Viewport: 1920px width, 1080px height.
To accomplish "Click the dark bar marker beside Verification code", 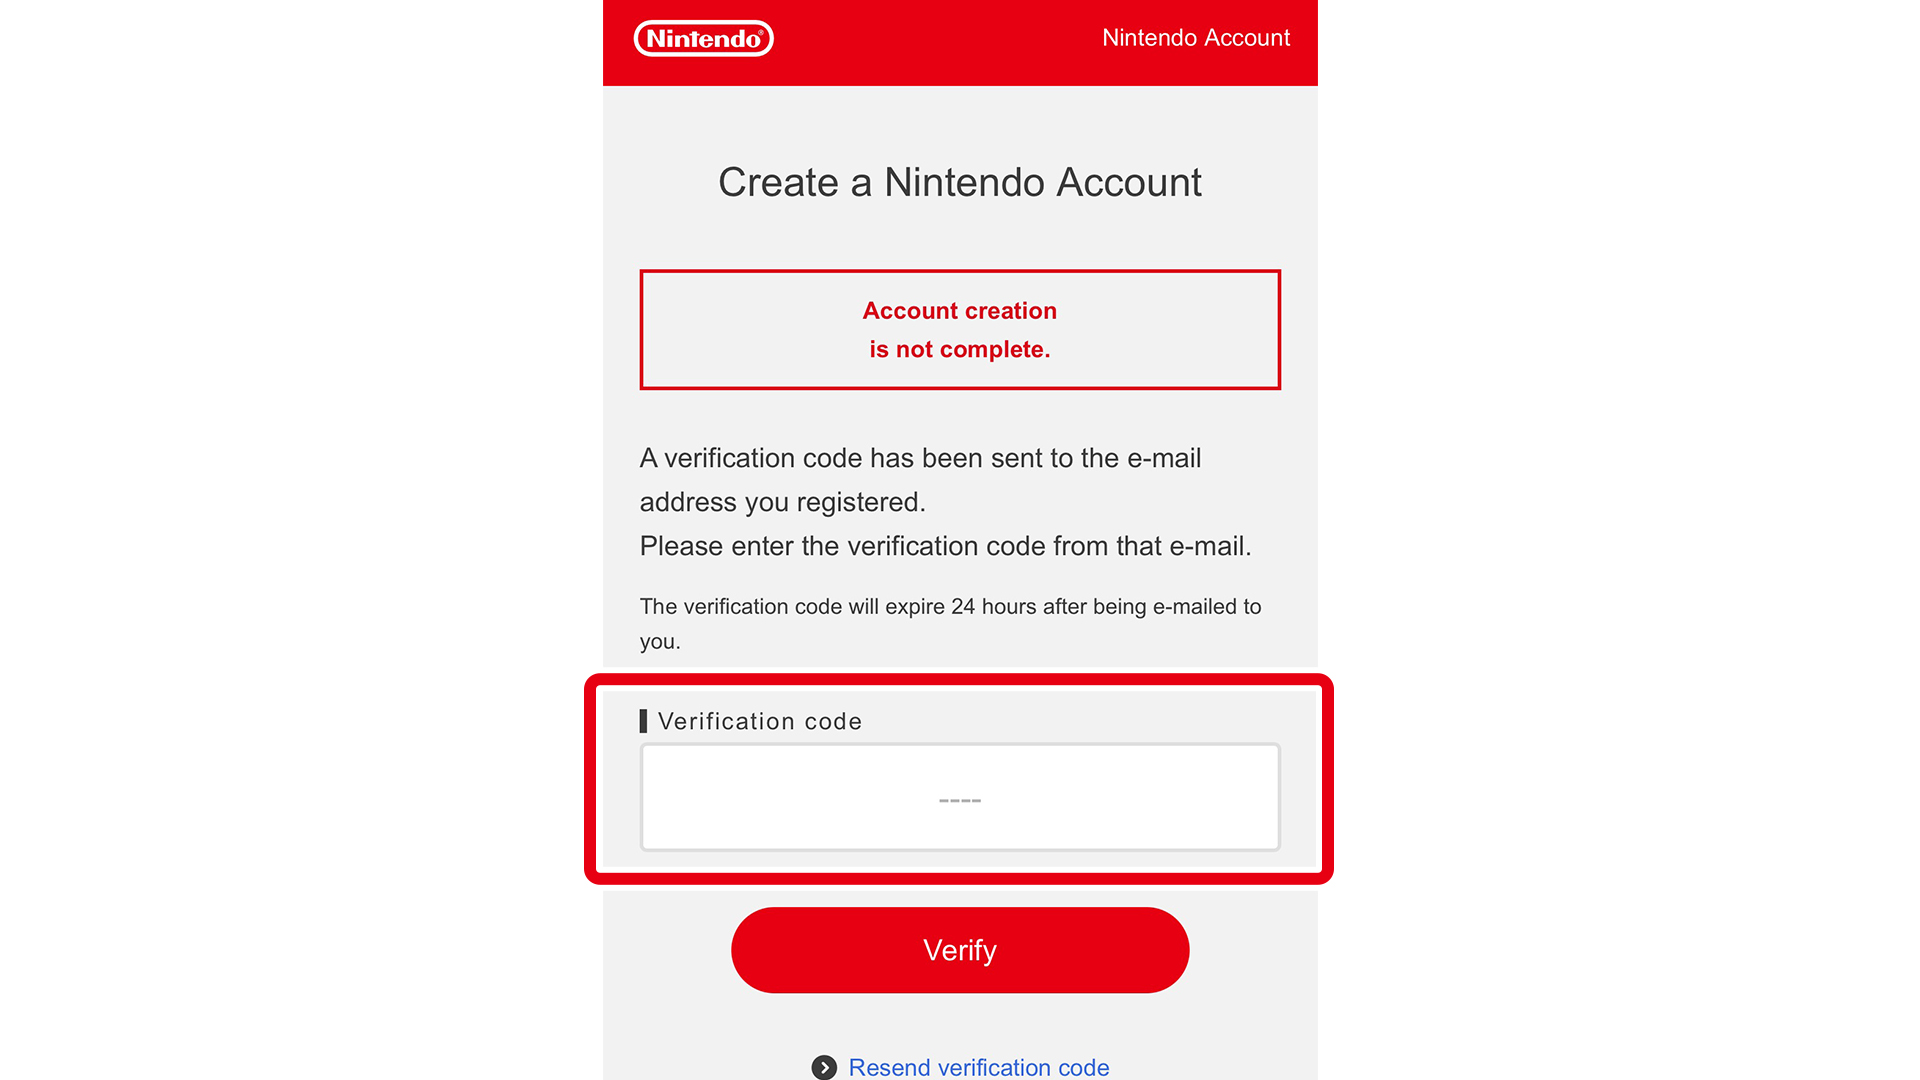I will pos(643,721).
